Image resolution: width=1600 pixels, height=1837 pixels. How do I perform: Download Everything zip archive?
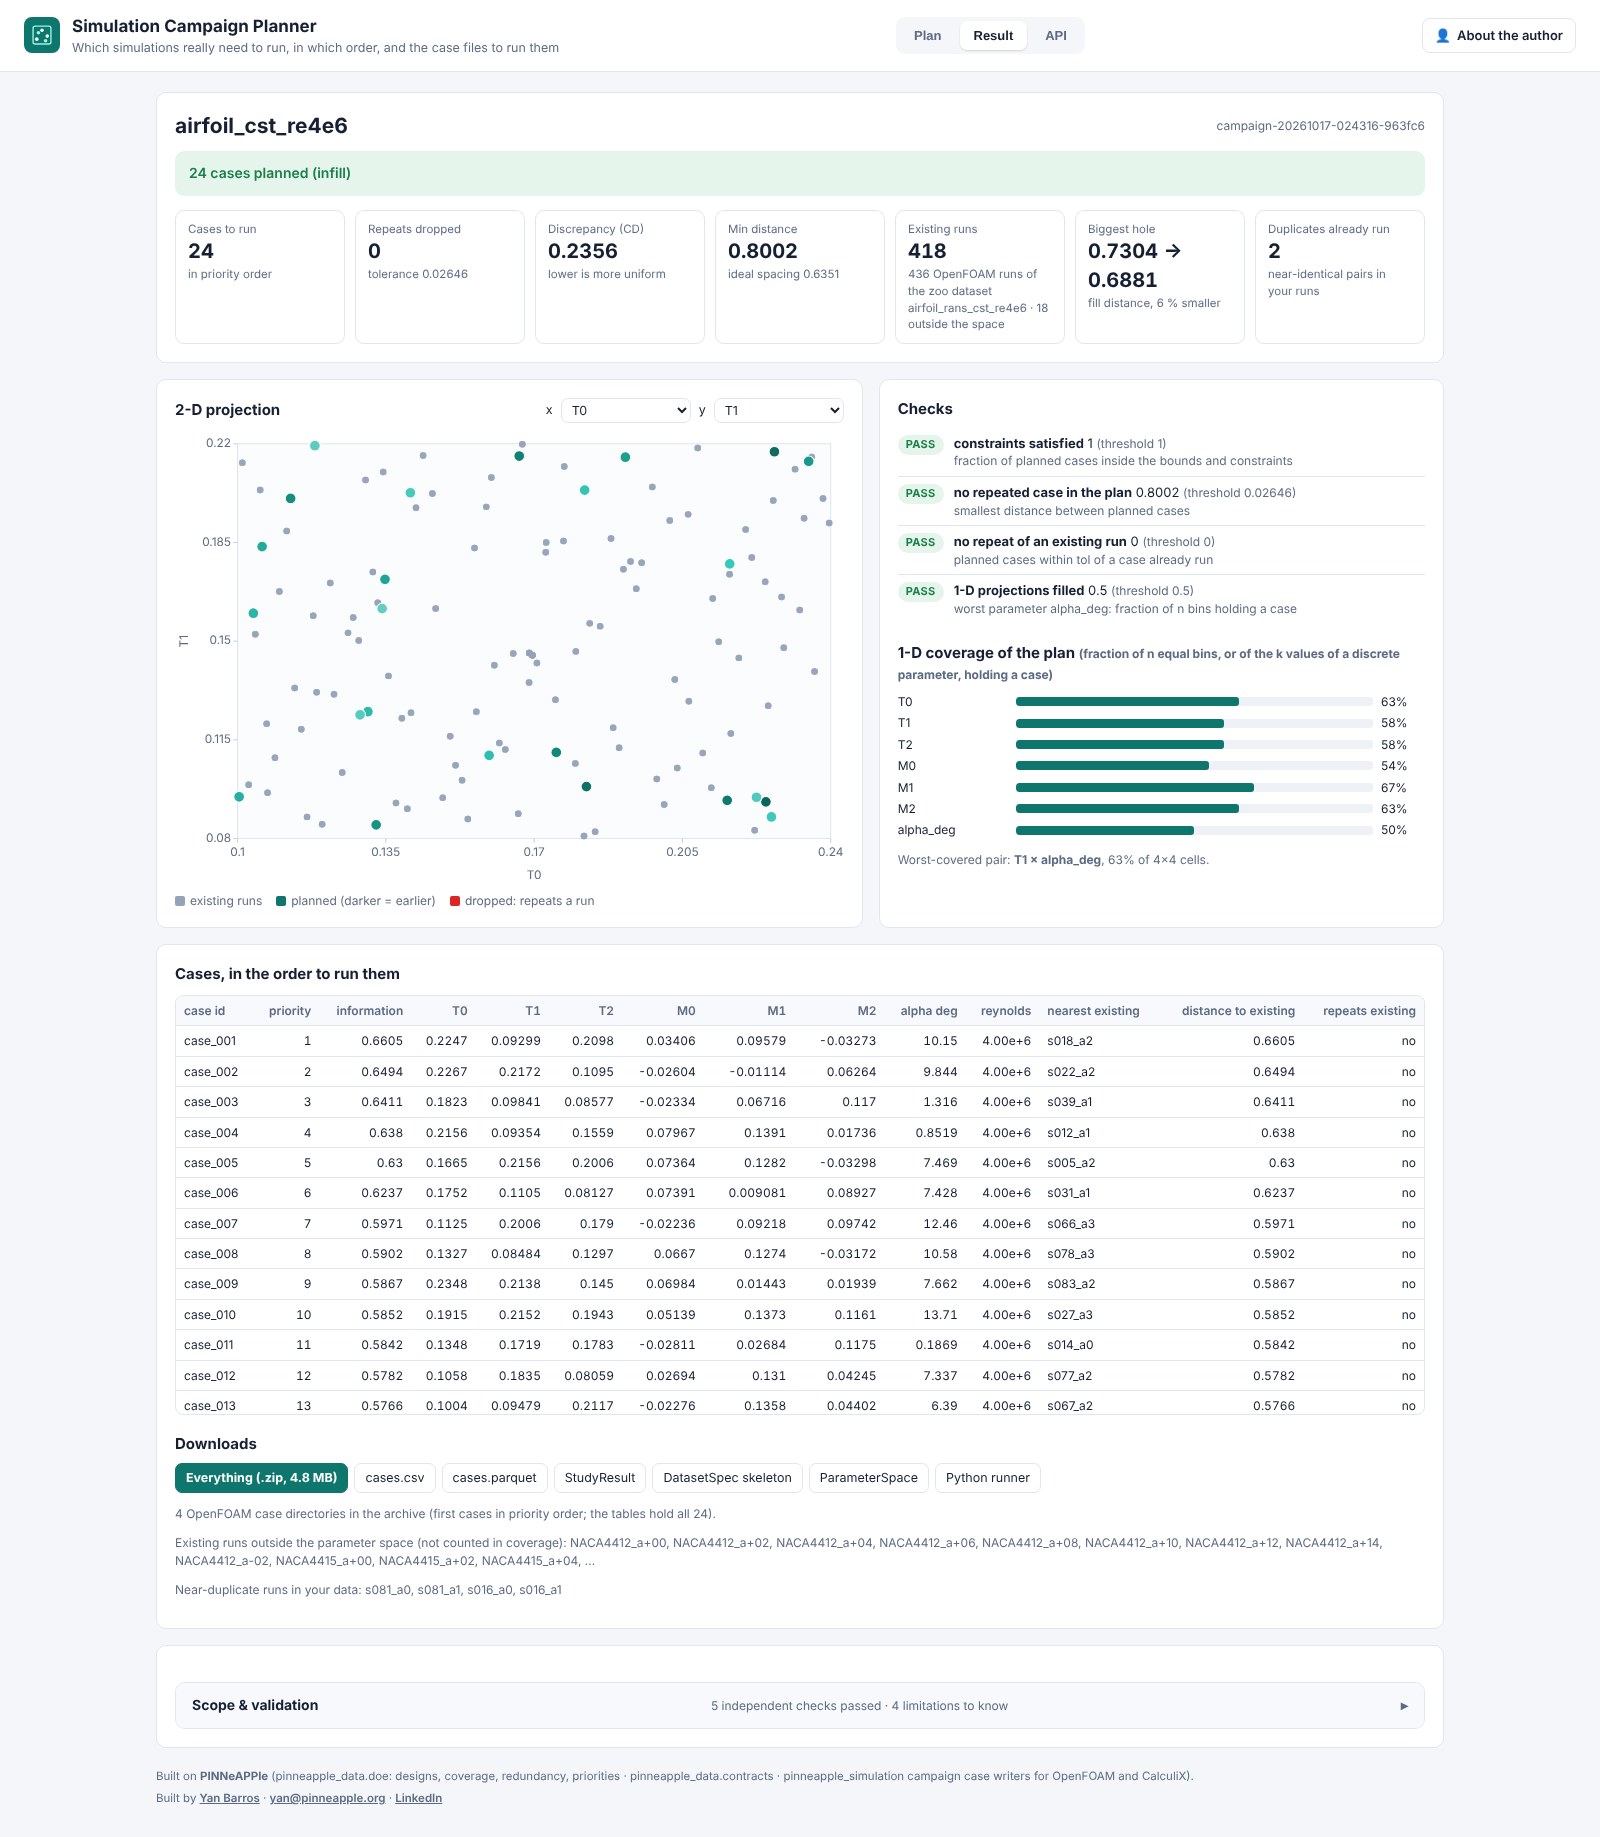pos(261,1478)
